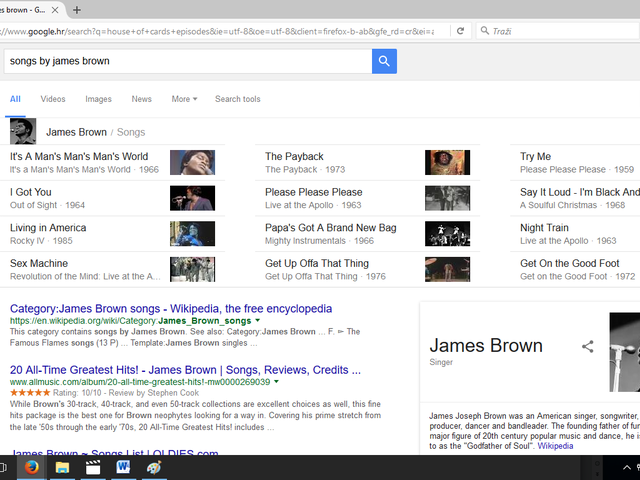The height and width of the screenshot is (480, 640).
Task: Expand the More search filter dropdown
Action: click(x=184, y=99)
